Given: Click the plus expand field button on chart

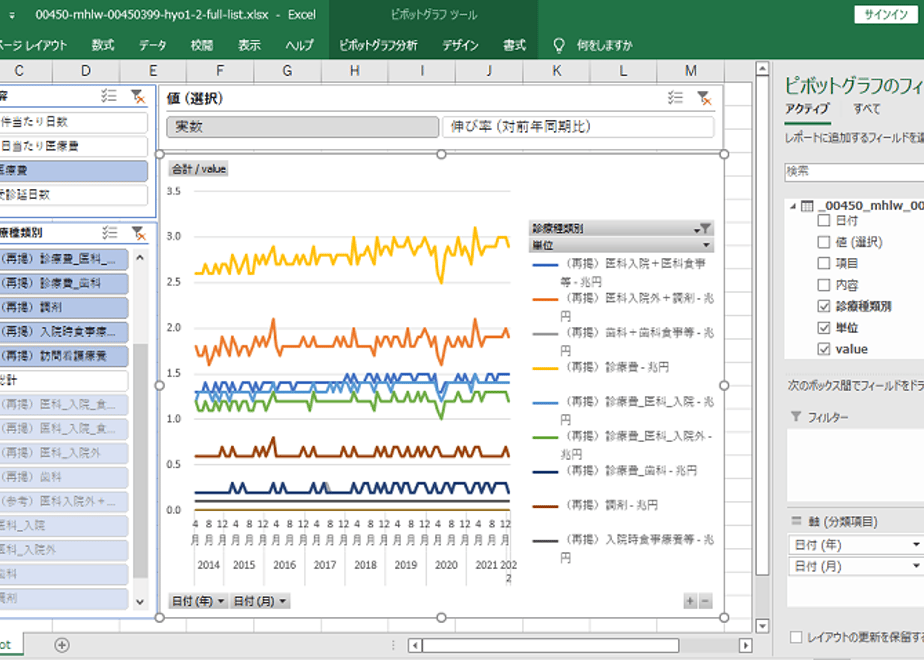Looking at the screenshot, I should 690,601.
